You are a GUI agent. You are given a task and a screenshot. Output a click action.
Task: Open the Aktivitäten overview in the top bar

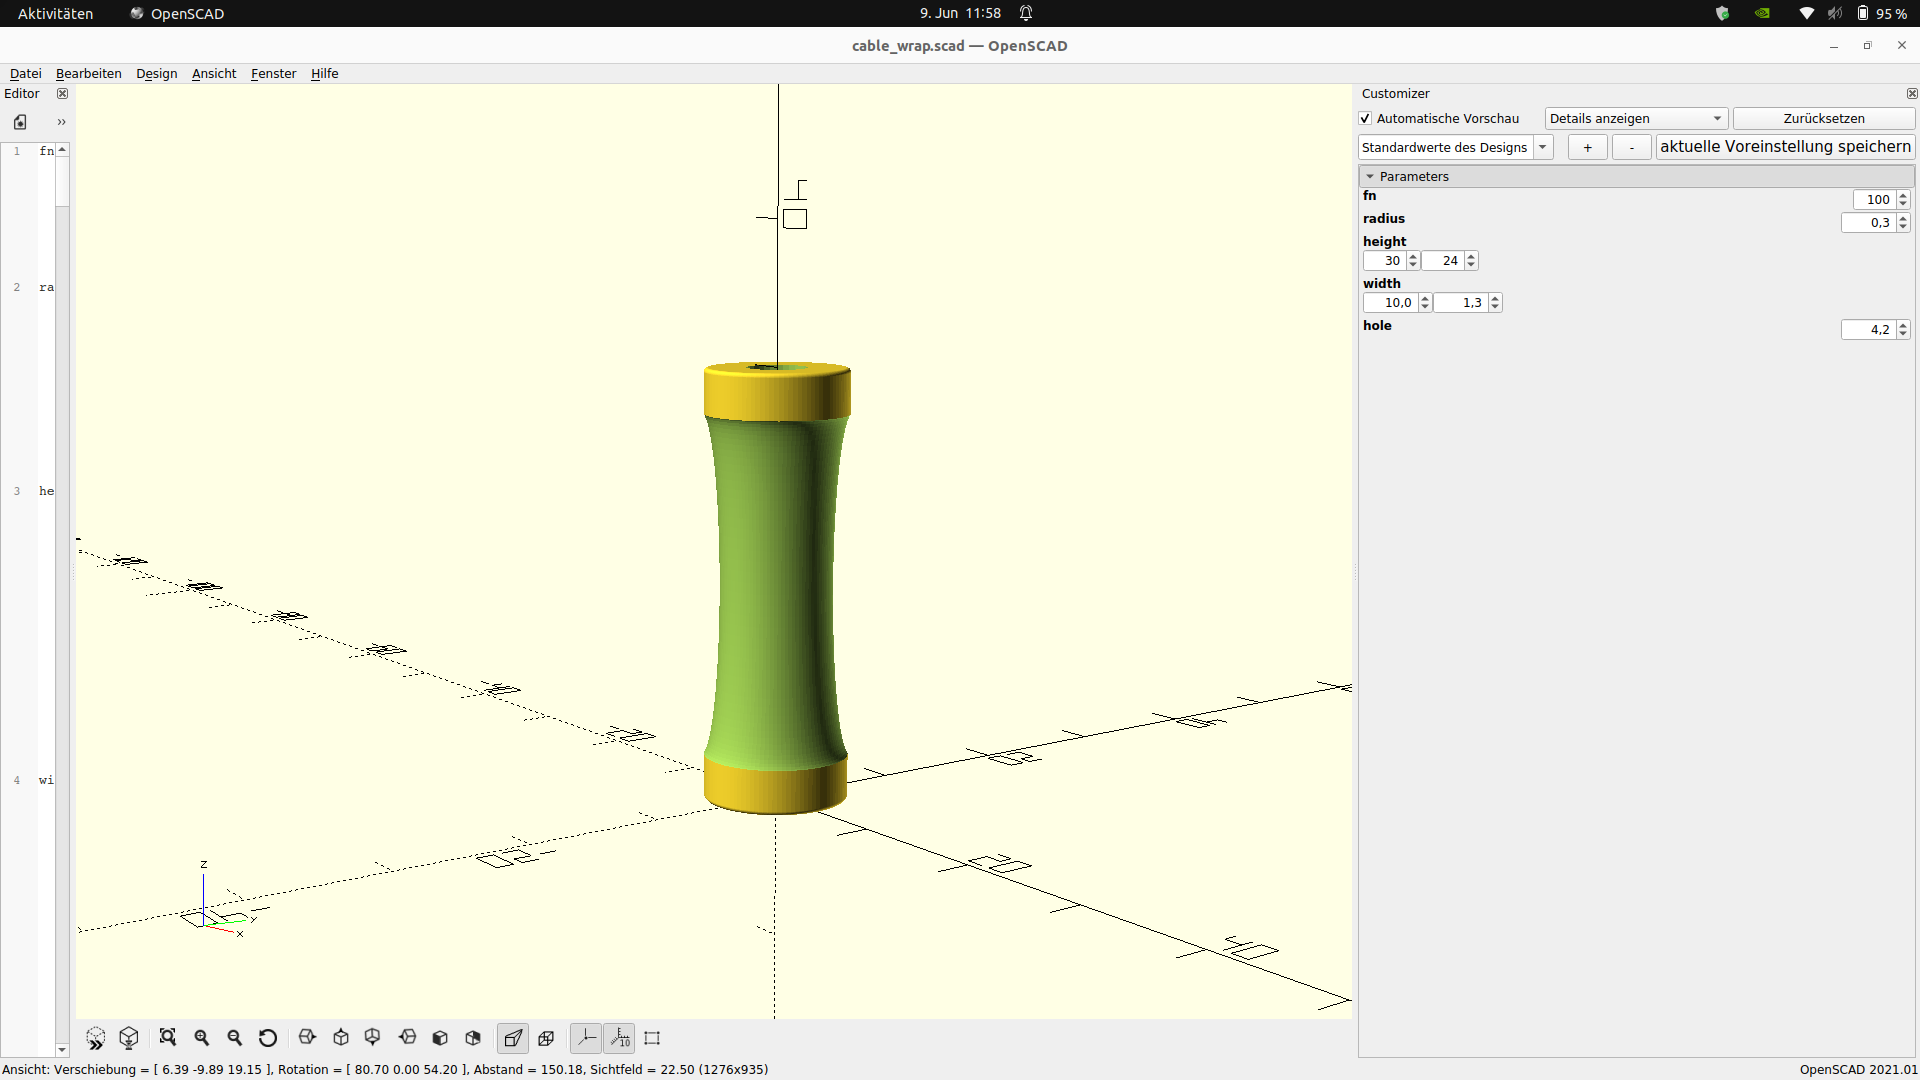click(55, 13)
